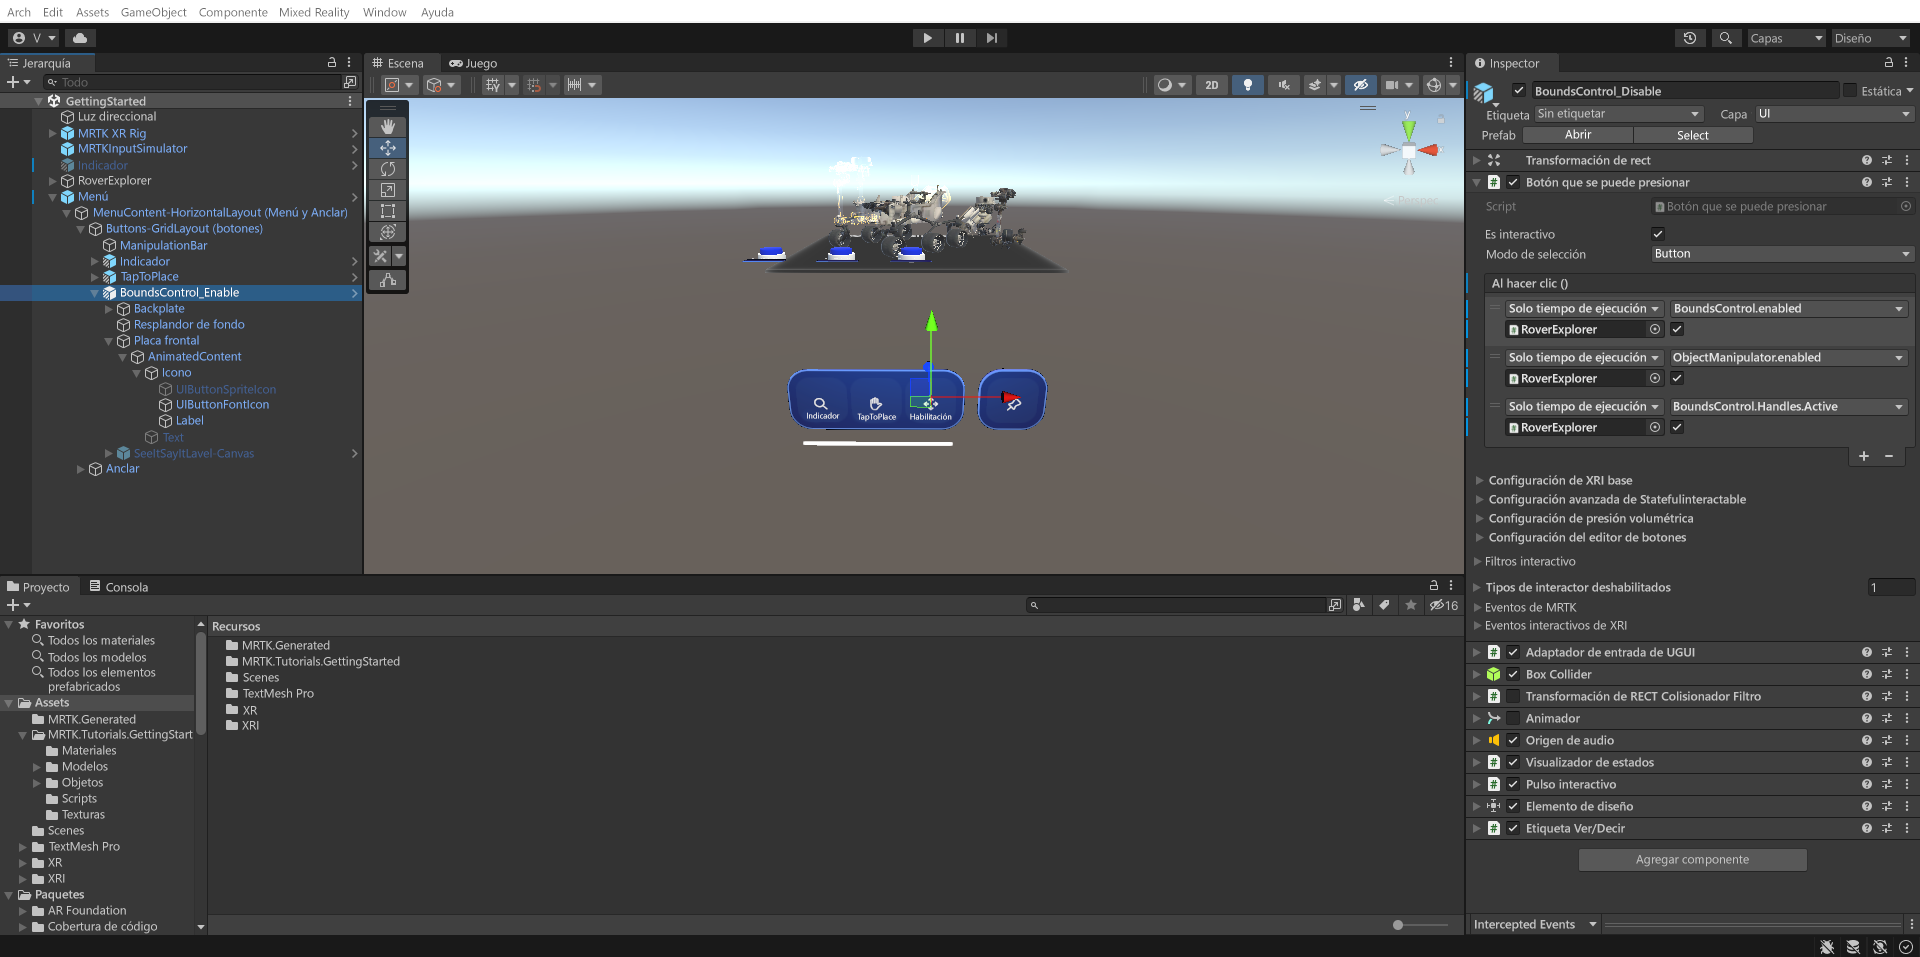Click the Select button next to Prefab
1920x957 pixels.
(1693, 135)
